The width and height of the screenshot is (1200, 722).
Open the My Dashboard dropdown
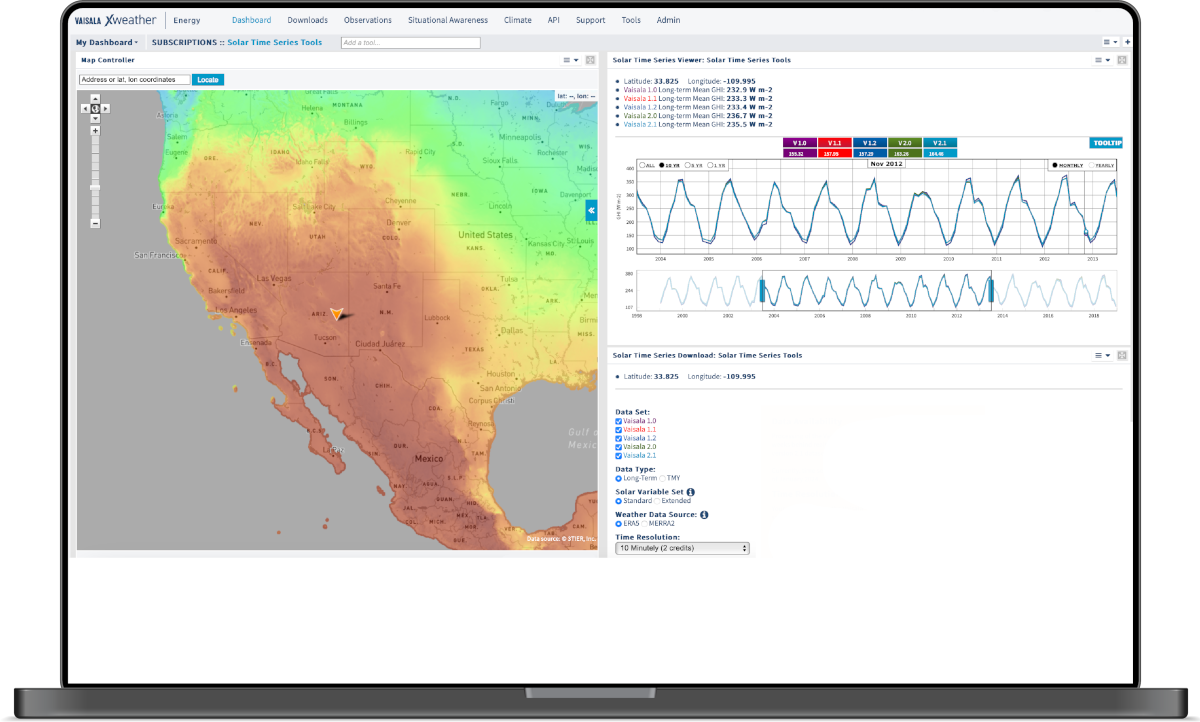click(x=107, y=42)
